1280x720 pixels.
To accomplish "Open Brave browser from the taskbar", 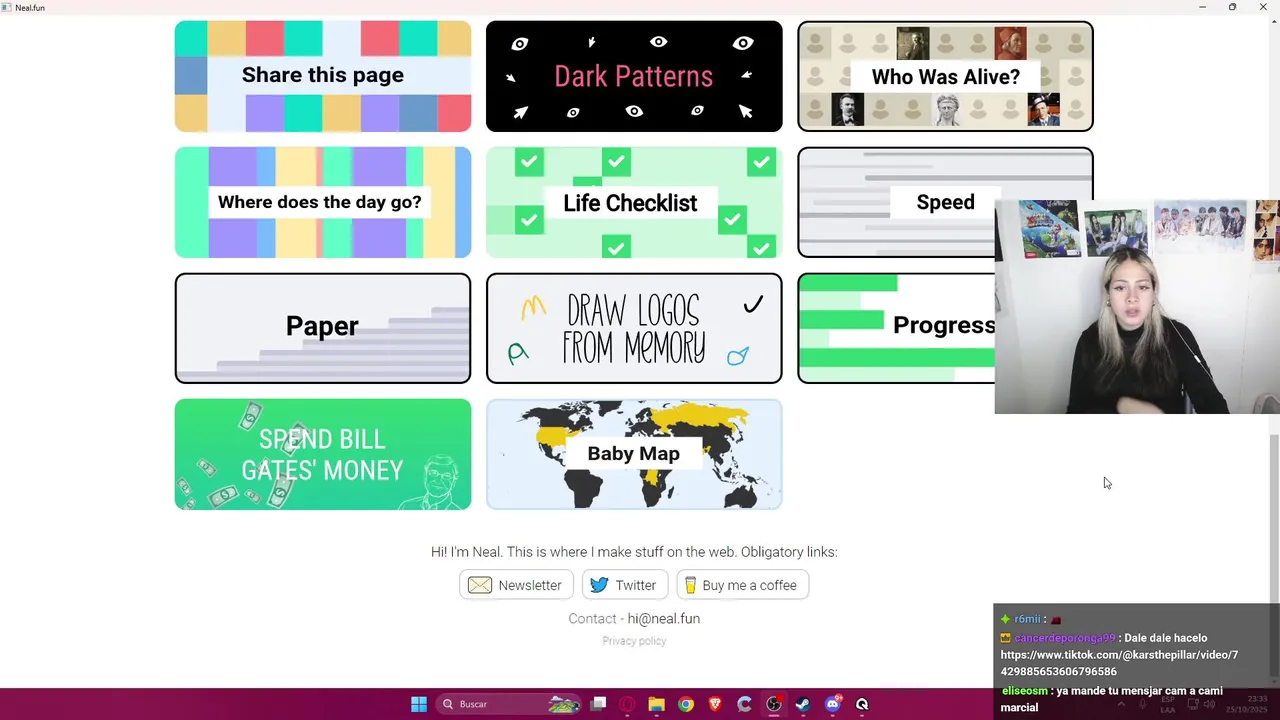I will coord(715,704).
